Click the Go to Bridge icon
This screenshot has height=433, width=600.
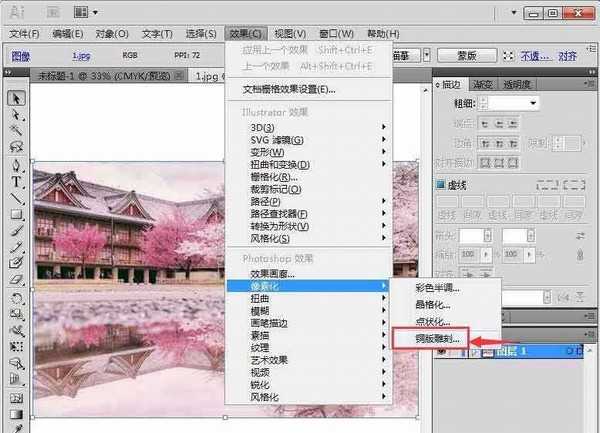tap(53, 13)
